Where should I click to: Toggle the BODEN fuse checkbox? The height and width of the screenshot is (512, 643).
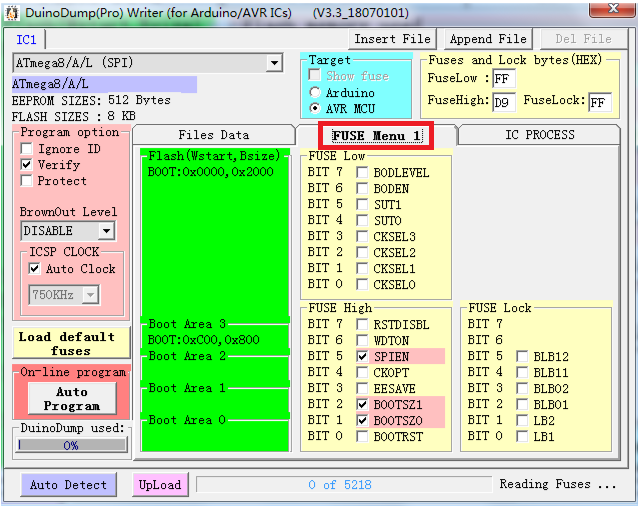362,188
